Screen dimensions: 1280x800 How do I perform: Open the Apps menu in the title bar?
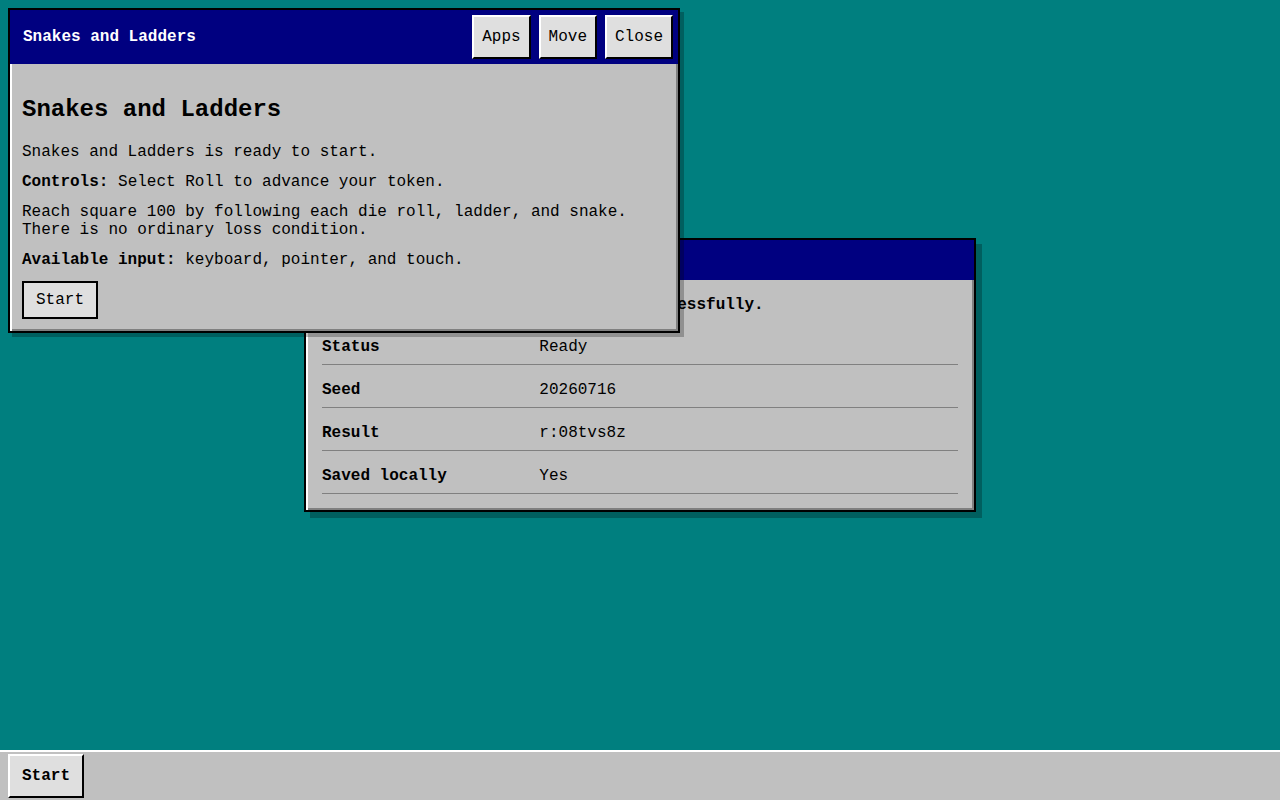coord(501,37)
